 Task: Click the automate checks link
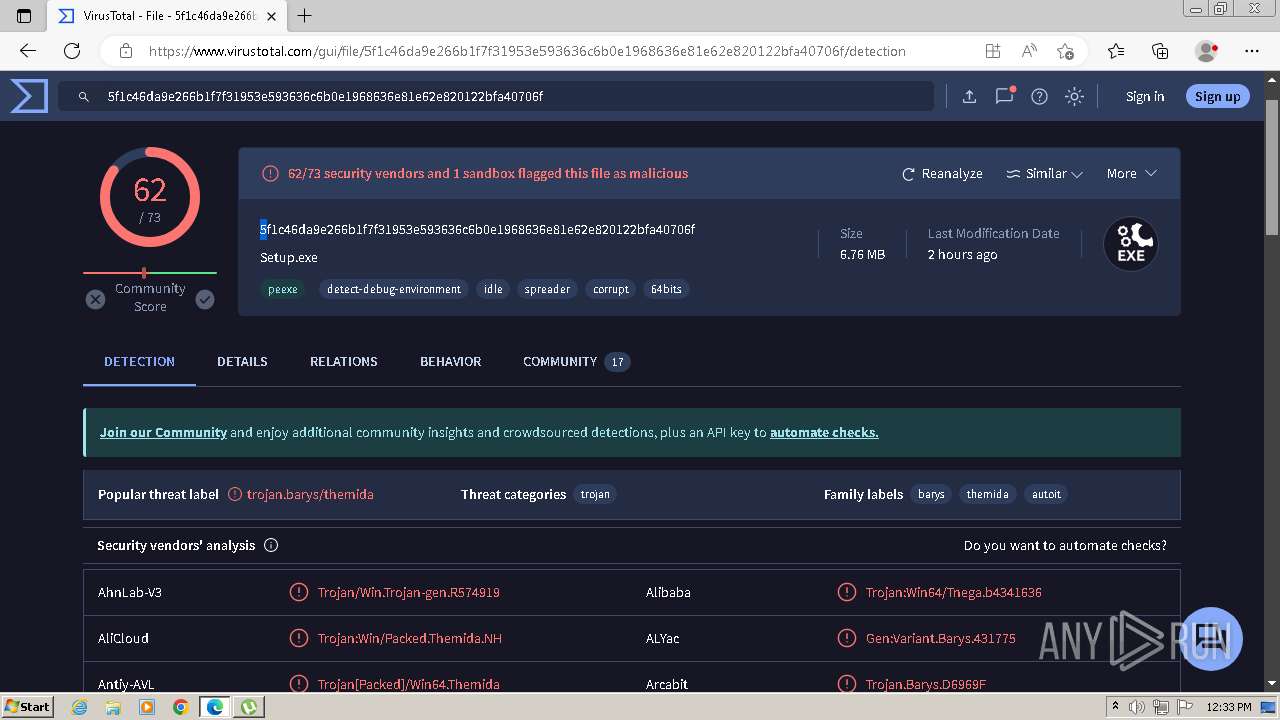824,433
